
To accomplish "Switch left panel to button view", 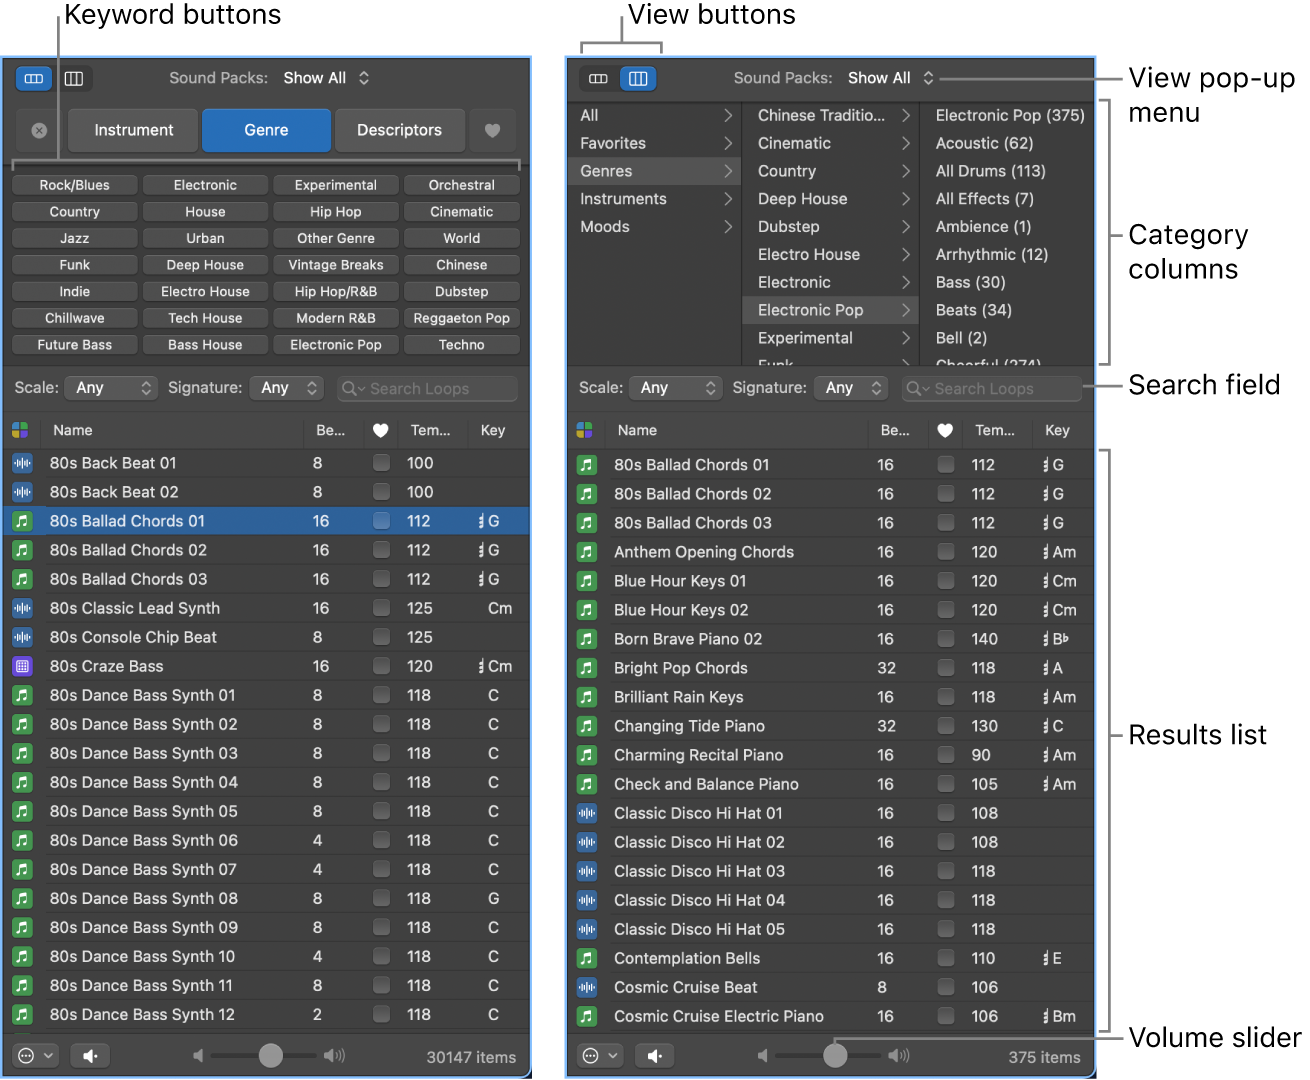I will [33, 78].
